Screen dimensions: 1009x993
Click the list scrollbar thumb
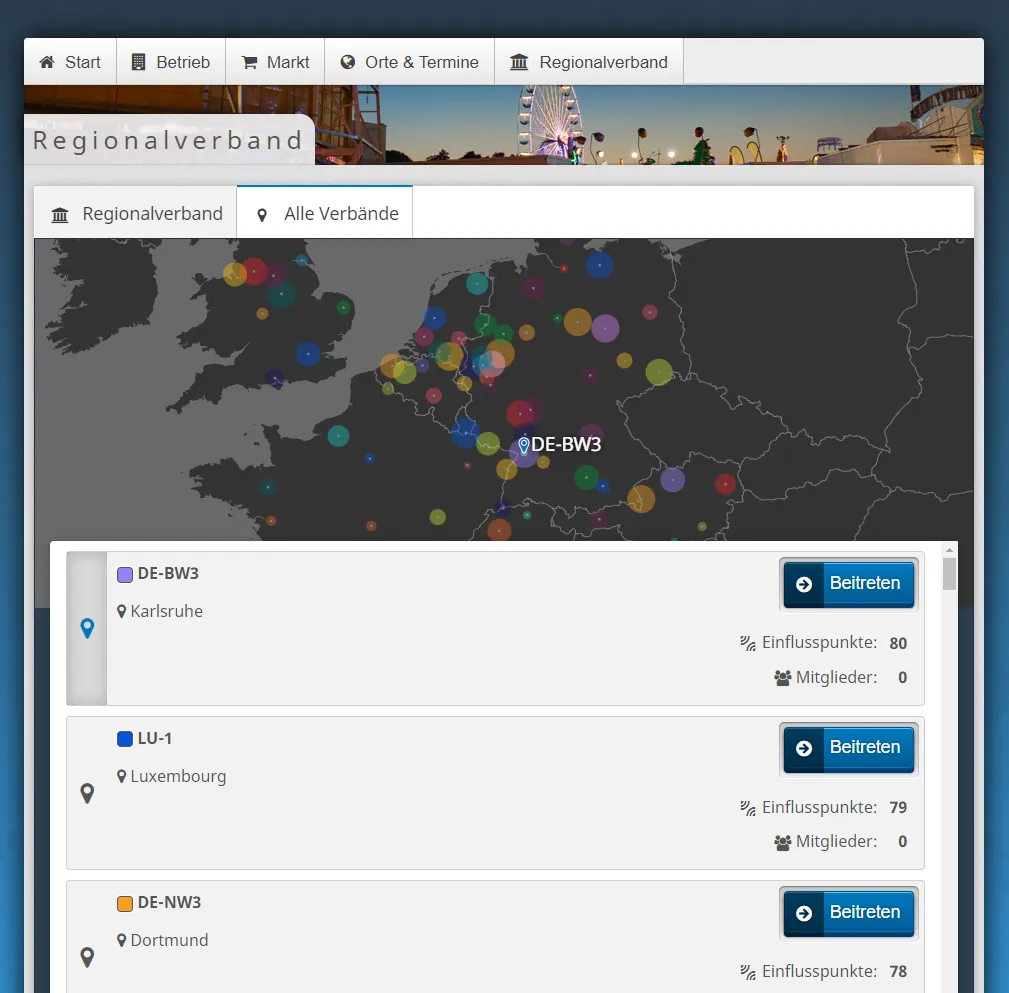[x=949, y=574]
